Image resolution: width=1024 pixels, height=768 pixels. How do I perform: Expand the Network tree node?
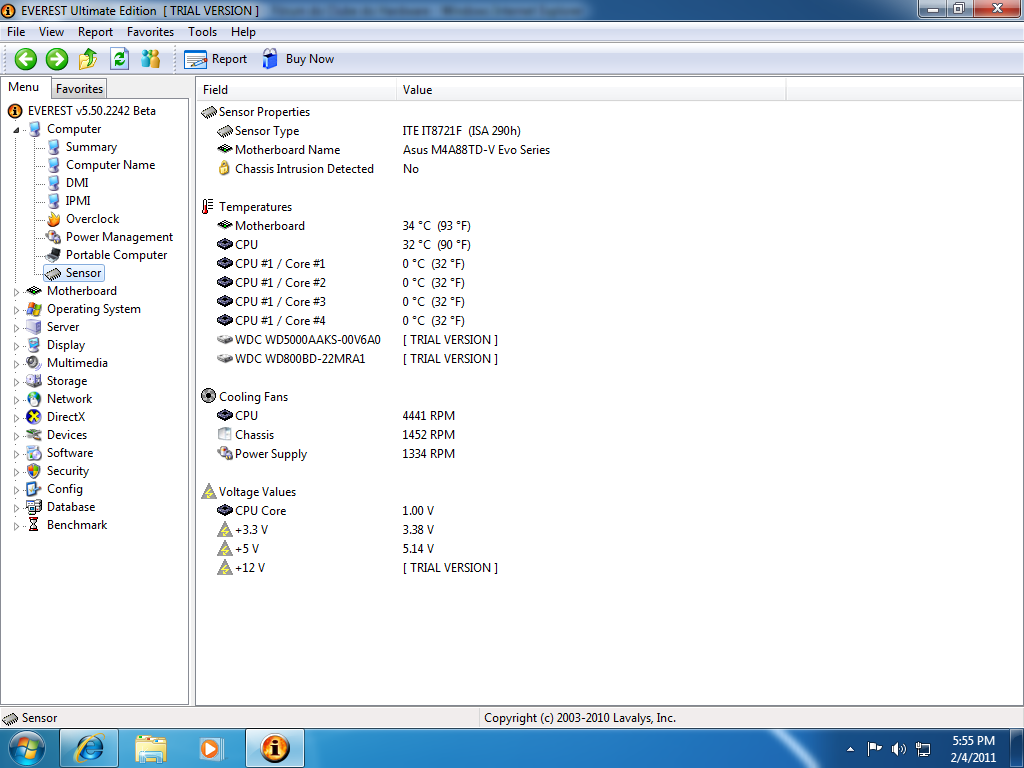pos(16,400)
